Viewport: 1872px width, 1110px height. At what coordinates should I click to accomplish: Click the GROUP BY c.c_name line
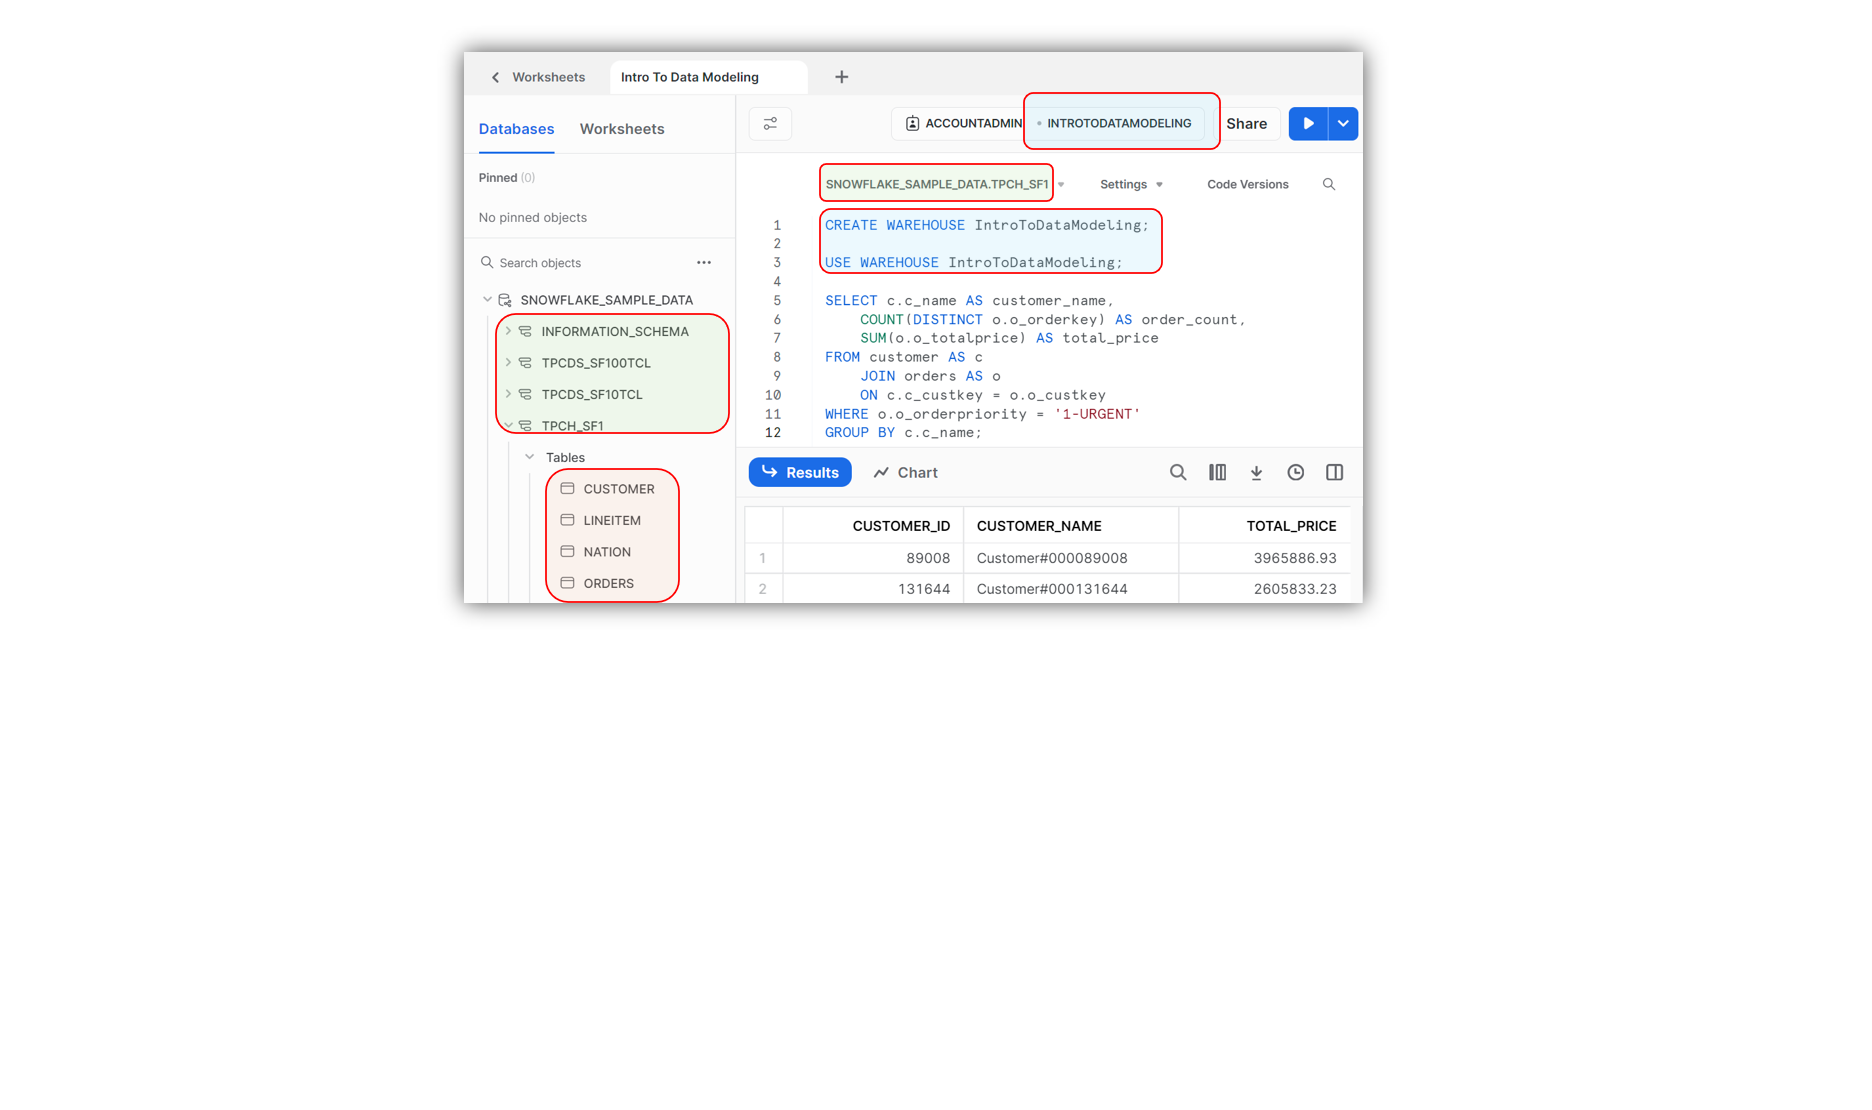pyautogui.click(x=903, y=433)
